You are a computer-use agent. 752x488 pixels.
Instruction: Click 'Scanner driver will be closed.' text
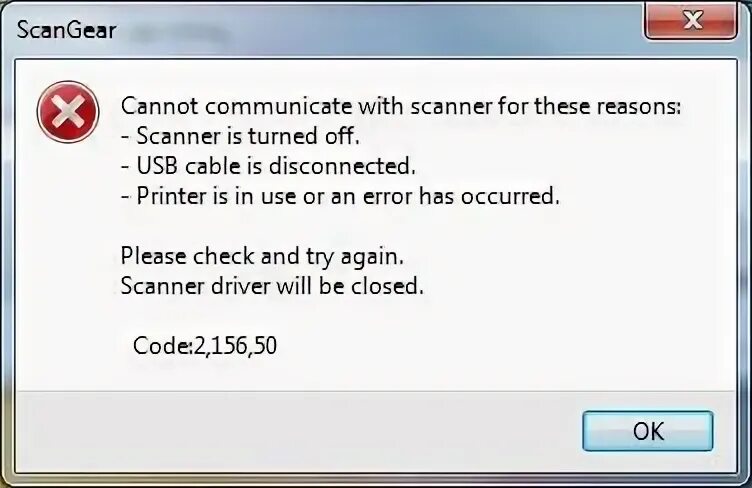point(272,286)
